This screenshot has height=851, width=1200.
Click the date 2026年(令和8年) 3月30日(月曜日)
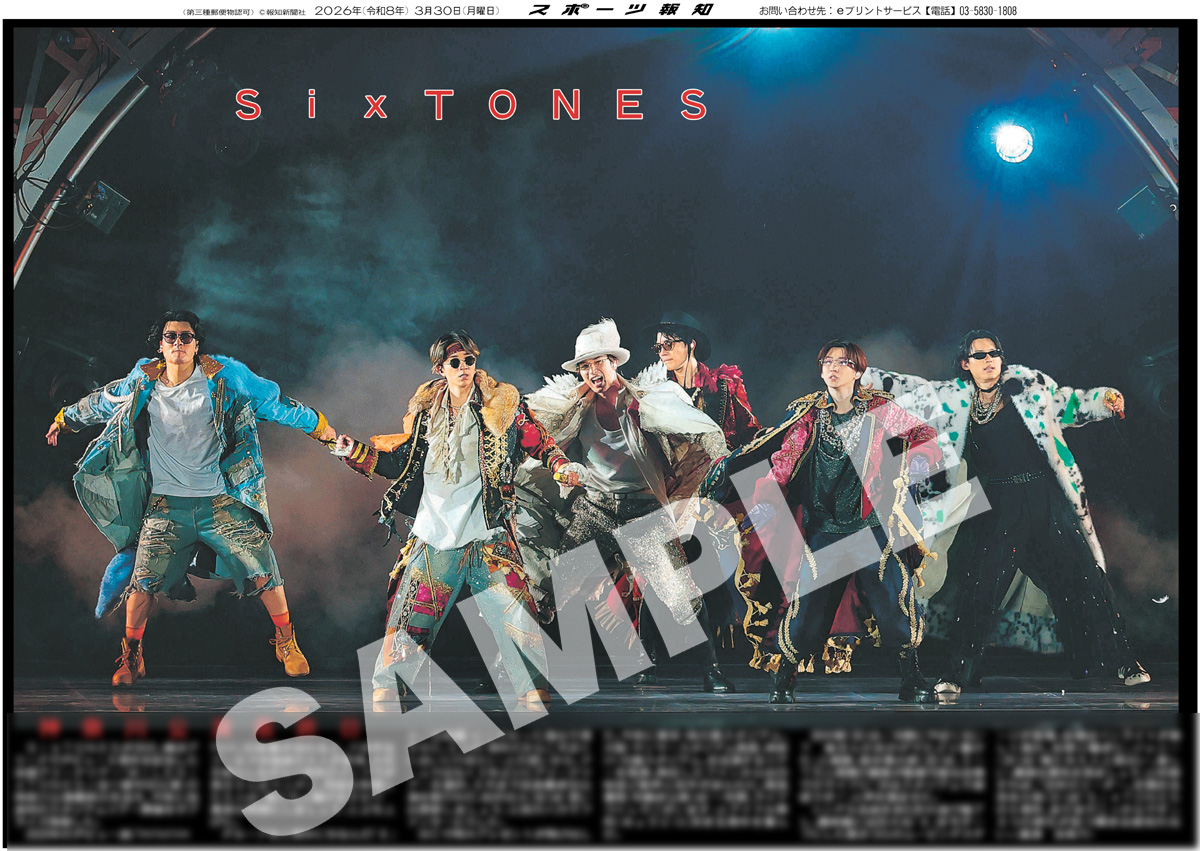[x=407, y=11]
